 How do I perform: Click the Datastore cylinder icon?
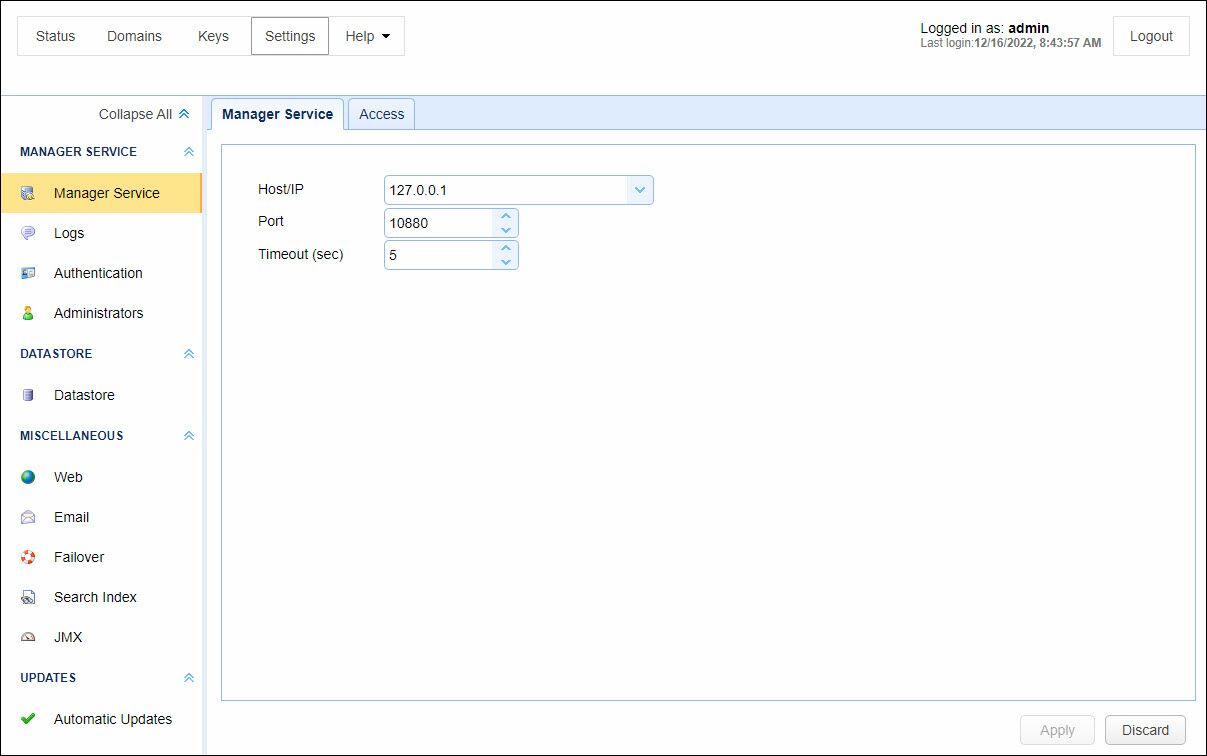point(28,395)
